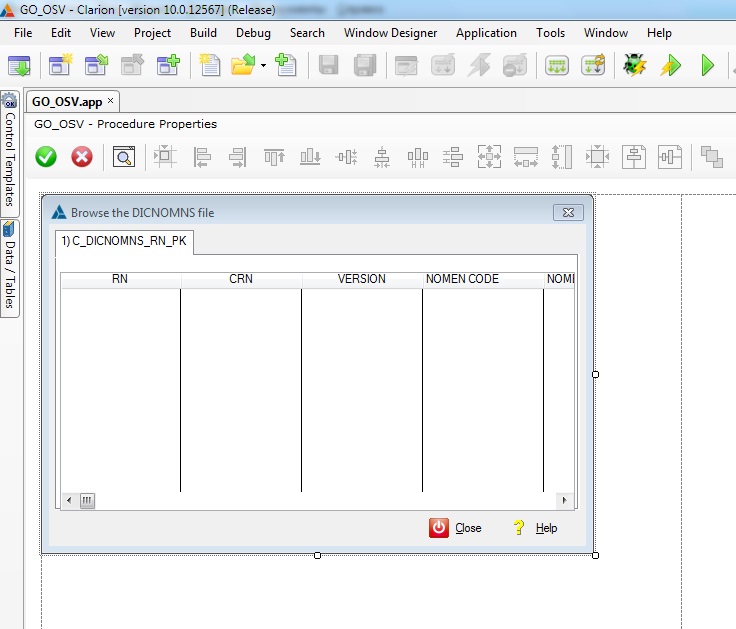Click the NOMEN CODE column header
This screenshot has height=629, width=736.
coord(462,279)
